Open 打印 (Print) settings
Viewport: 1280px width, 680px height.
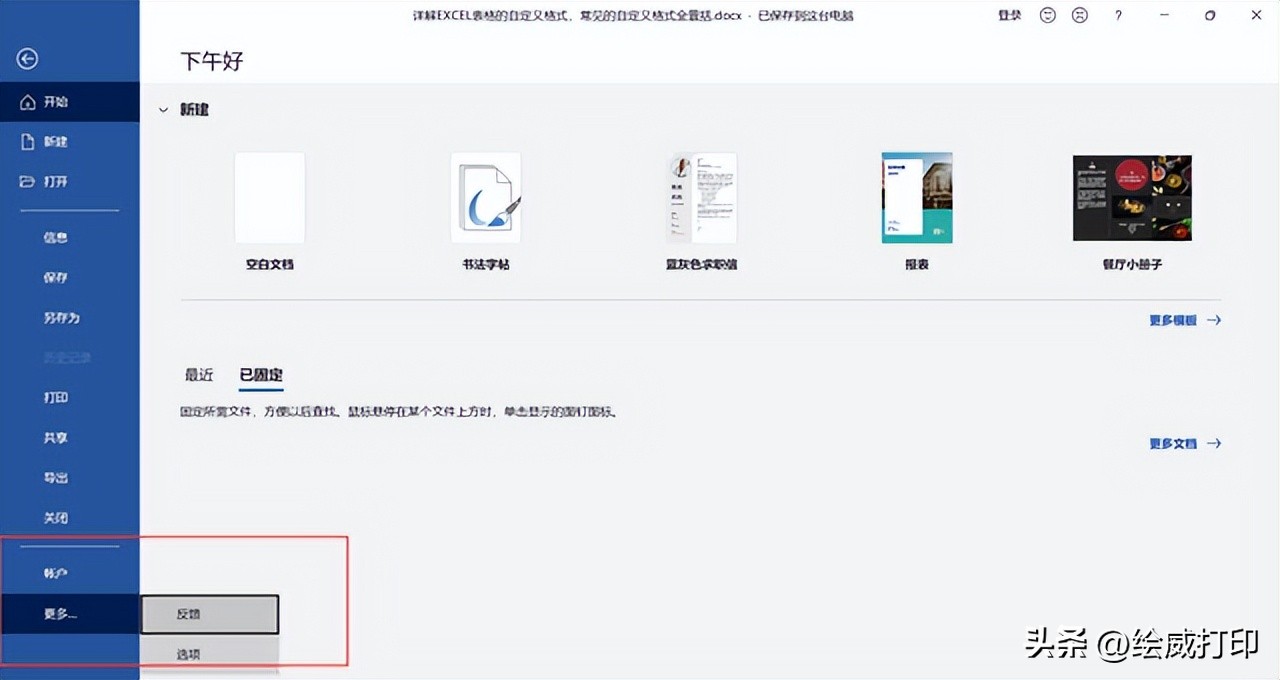click(55, 397)
